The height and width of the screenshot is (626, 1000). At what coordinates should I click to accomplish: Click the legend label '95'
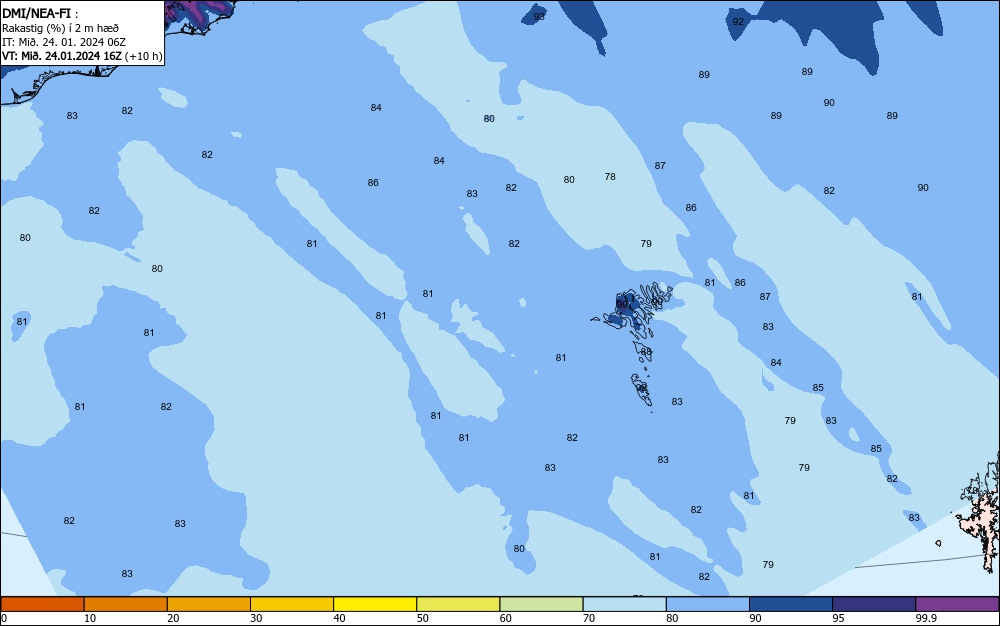tap(838, 618)
